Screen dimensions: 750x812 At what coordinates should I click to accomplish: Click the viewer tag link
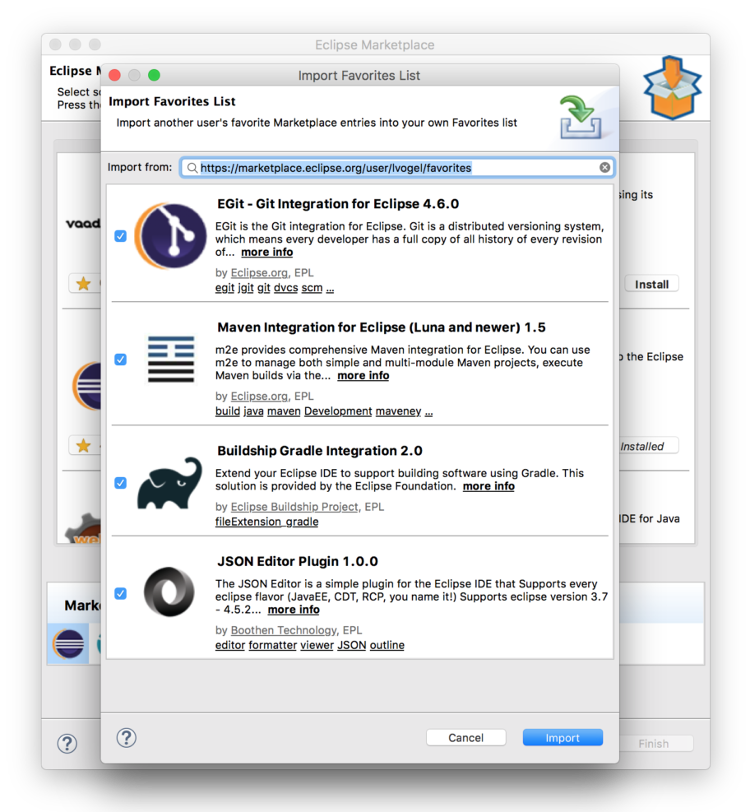(x=317, y=645)
